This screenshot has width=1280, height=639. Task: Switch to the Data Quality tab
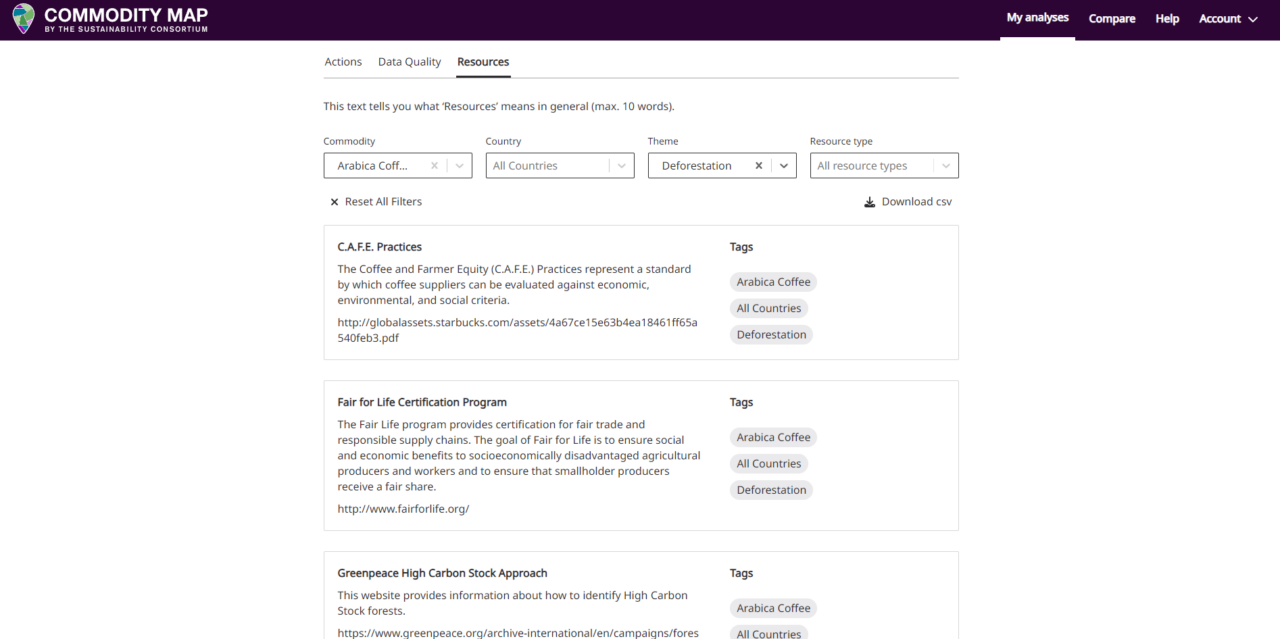409,61
